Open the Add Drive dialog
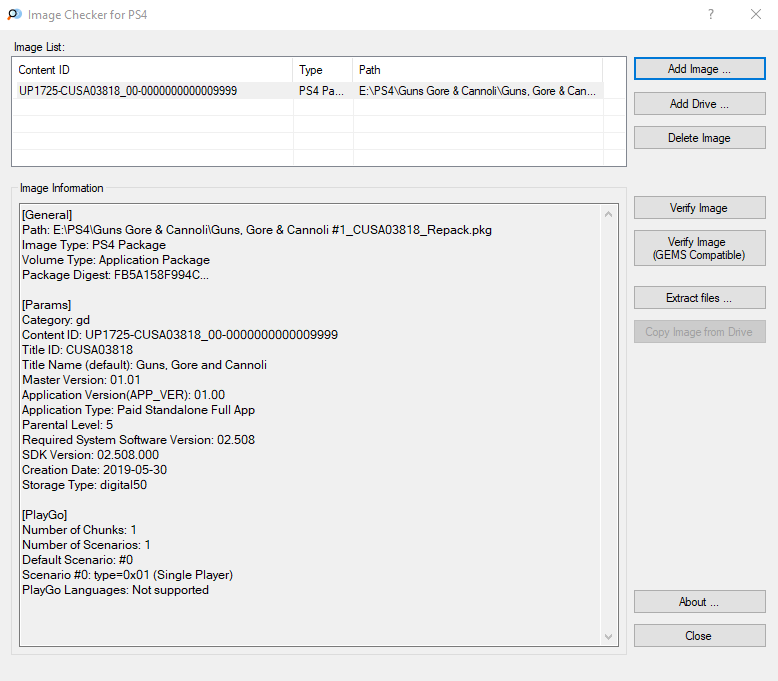This screenshot has height=681, width=778. tap(700, 104)
